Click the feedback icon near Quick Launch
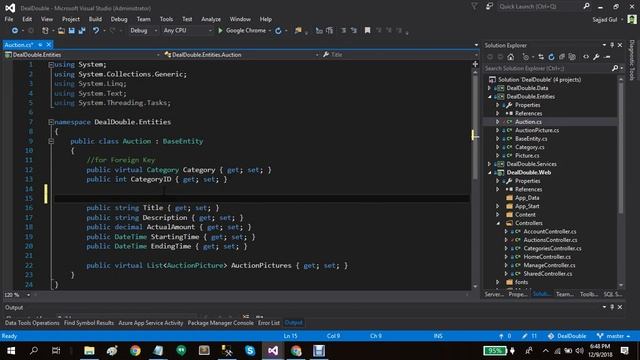 click(489, 6)
